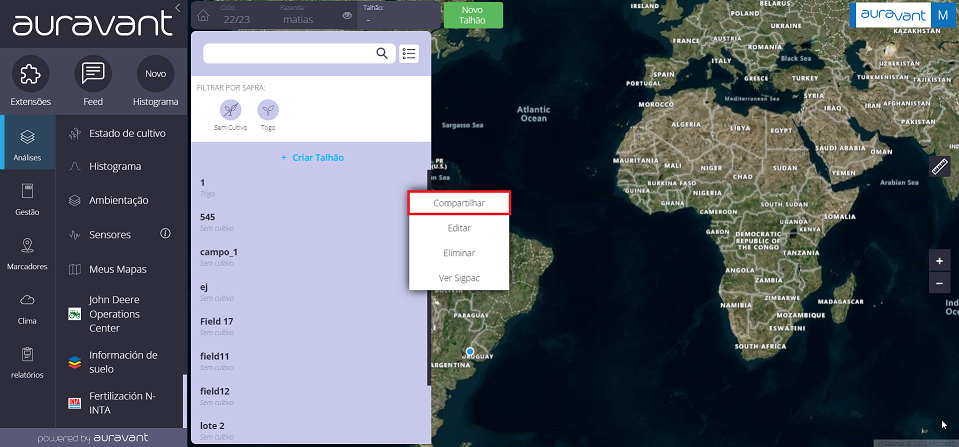Screen dimensions: 959x447
Task: Collapse the left sidebar with chevron
Action: (177, 8)
